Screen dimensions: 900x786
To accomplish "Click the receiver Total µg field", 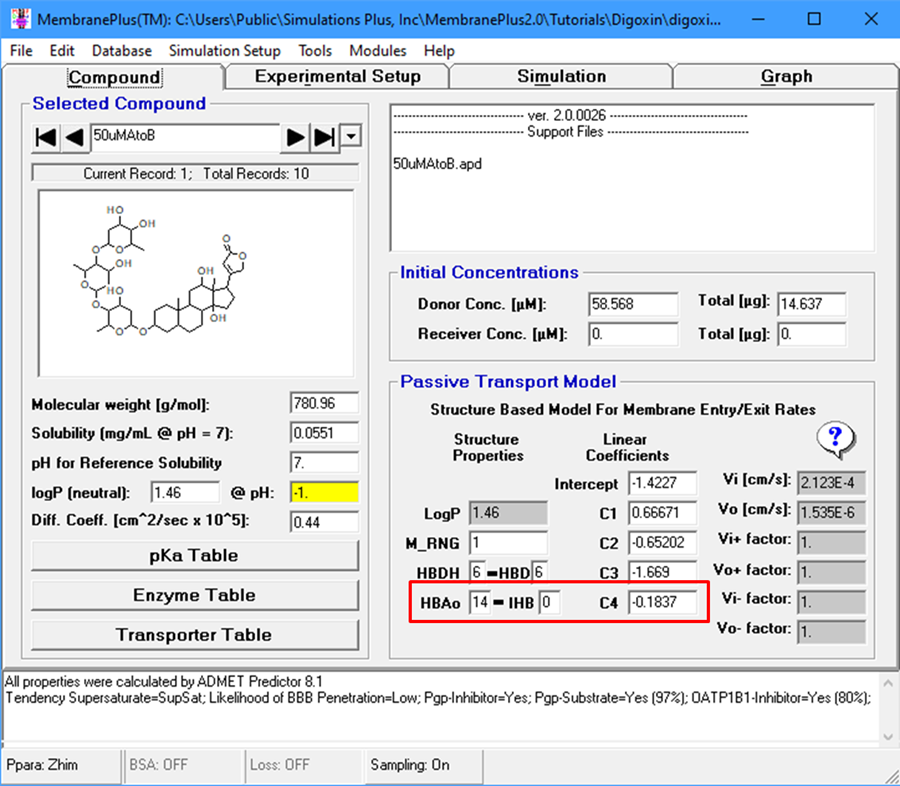I will (x=812, y=334).
